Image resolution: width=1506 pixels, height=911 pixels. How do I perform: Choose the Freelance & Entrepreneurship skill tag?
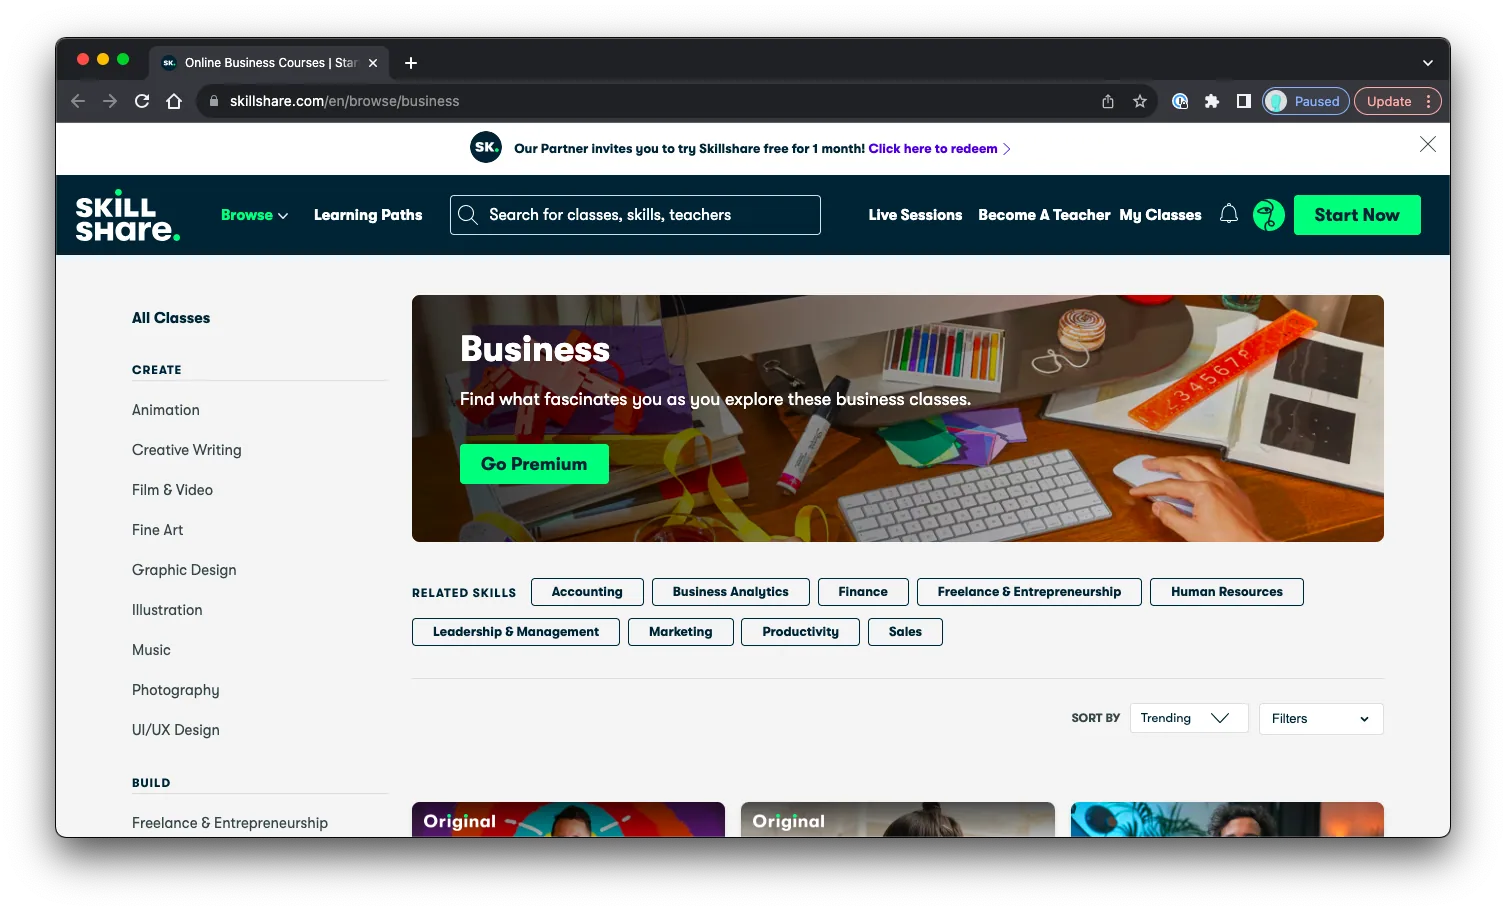tap(1029, 592)
